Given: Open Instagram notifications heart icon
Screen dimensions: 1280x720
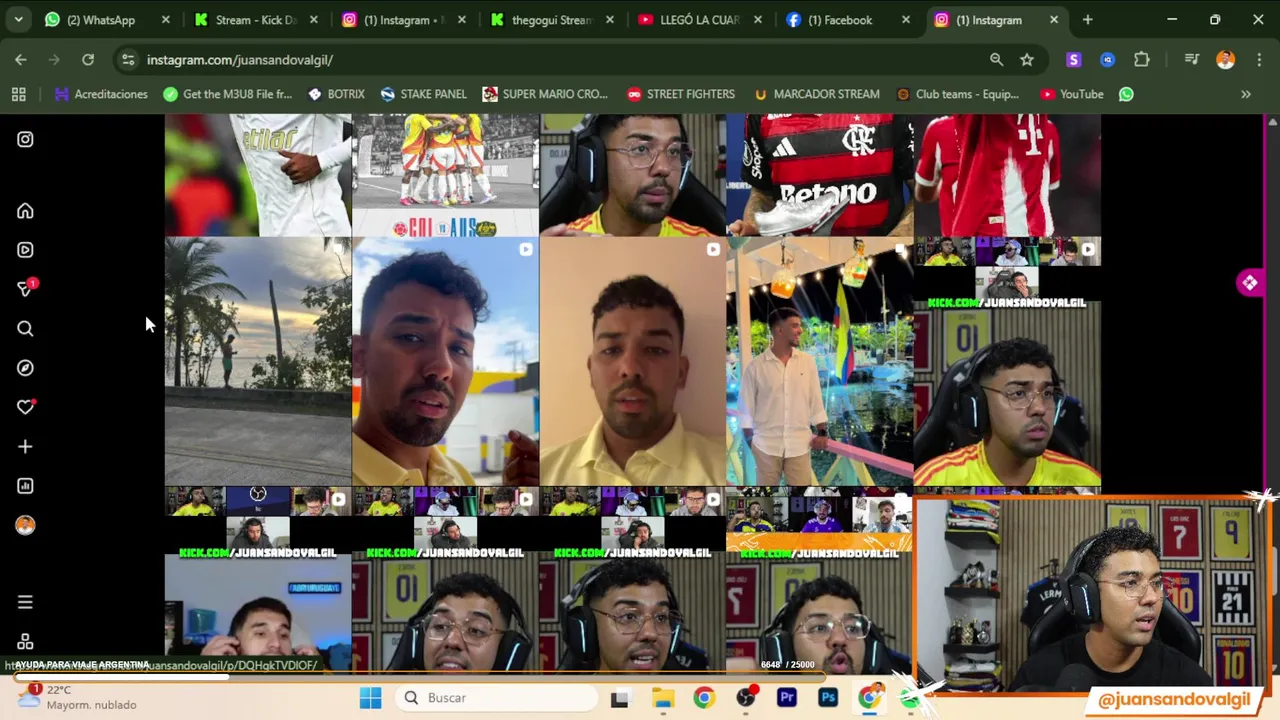Looking at the screenshot, I should point(25,407).
